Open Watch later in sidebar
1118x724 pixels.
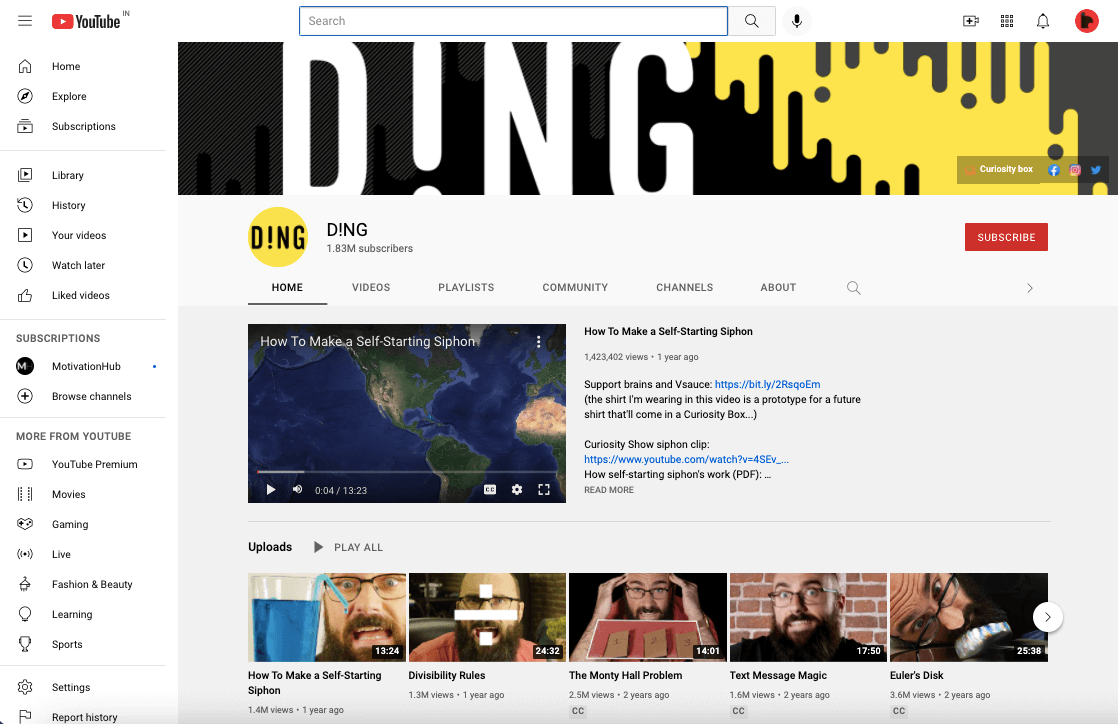[x=83, y=265]
